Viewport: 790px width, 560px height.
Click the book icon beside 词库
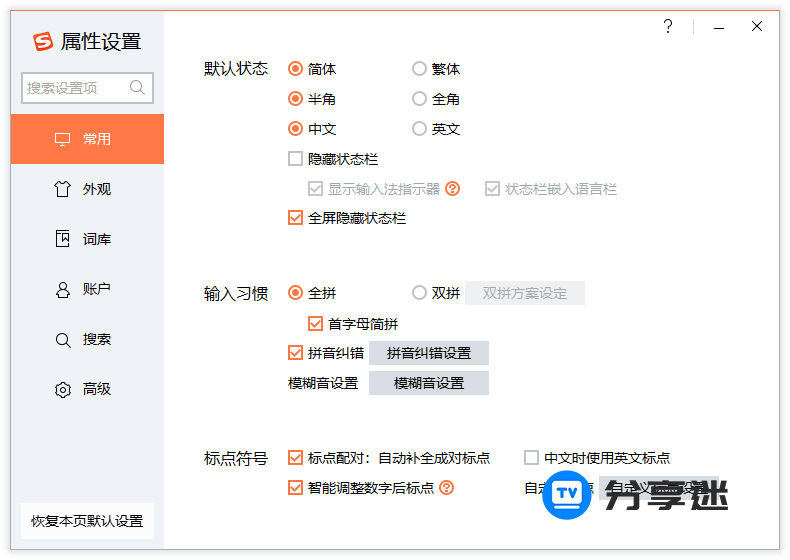(62, 238)
